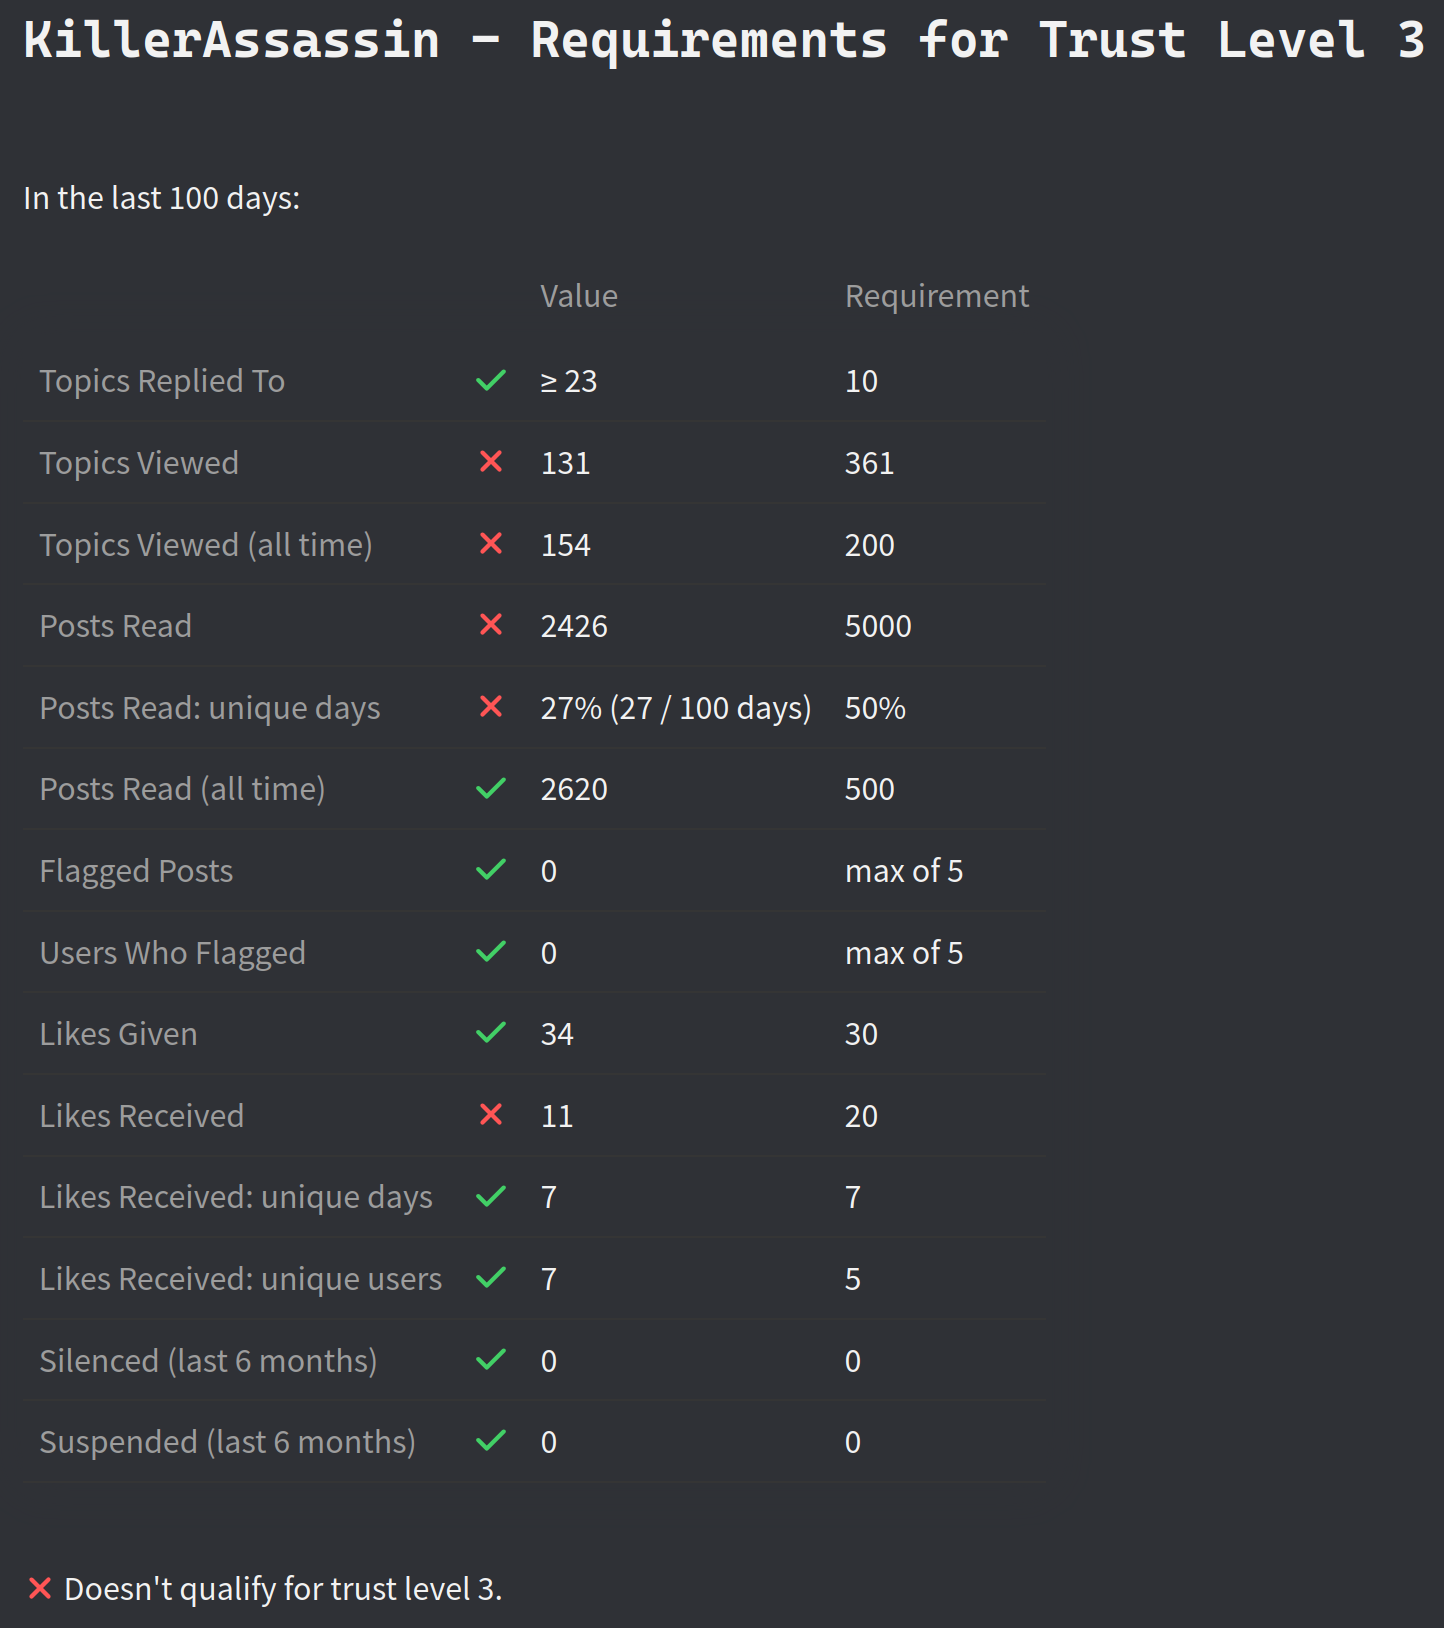Viewport: 1444px width, 1628px height.
Task: Click the Requirement column header
Action: (x=936, y=296)
